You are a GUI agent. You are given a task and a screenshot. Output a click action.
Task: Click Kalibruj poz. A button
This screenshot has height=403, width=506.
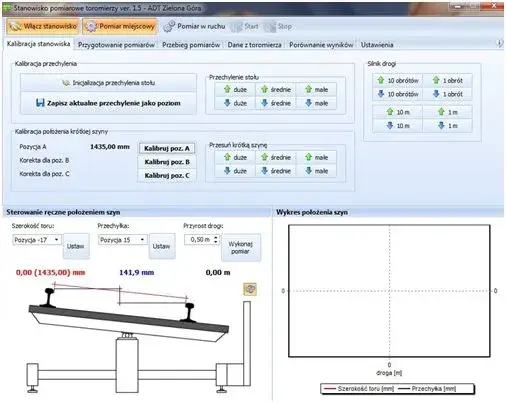(167, 148)
